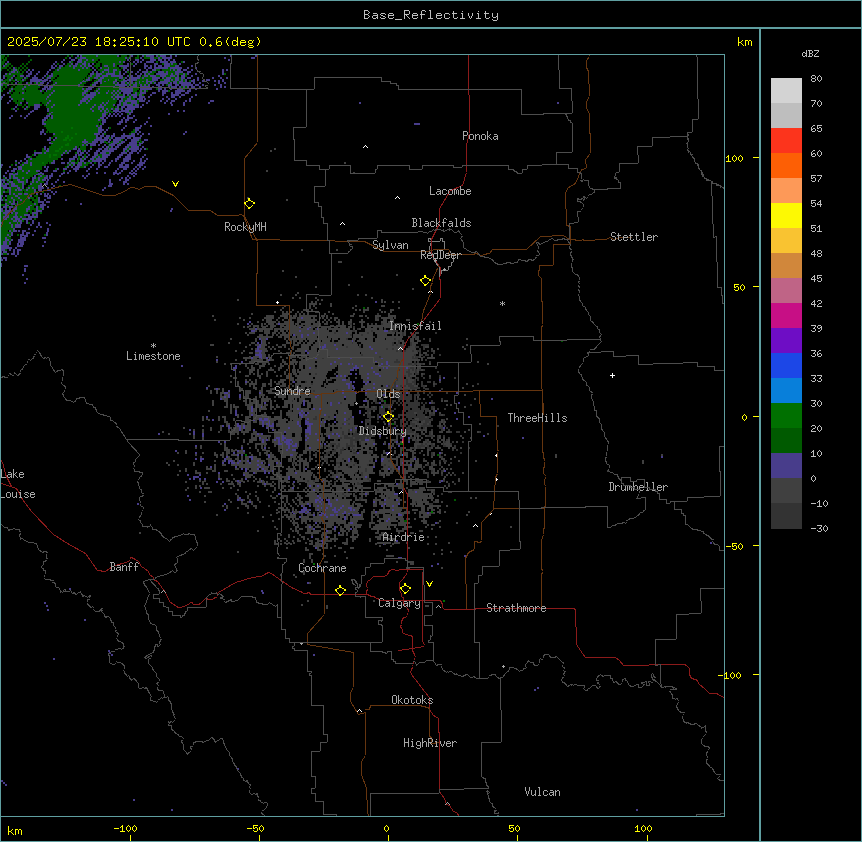This screenshot has height=842, width=862.
Task: Click the RedDeer city label
Action: pyautogui.click(x=440, y=255)
